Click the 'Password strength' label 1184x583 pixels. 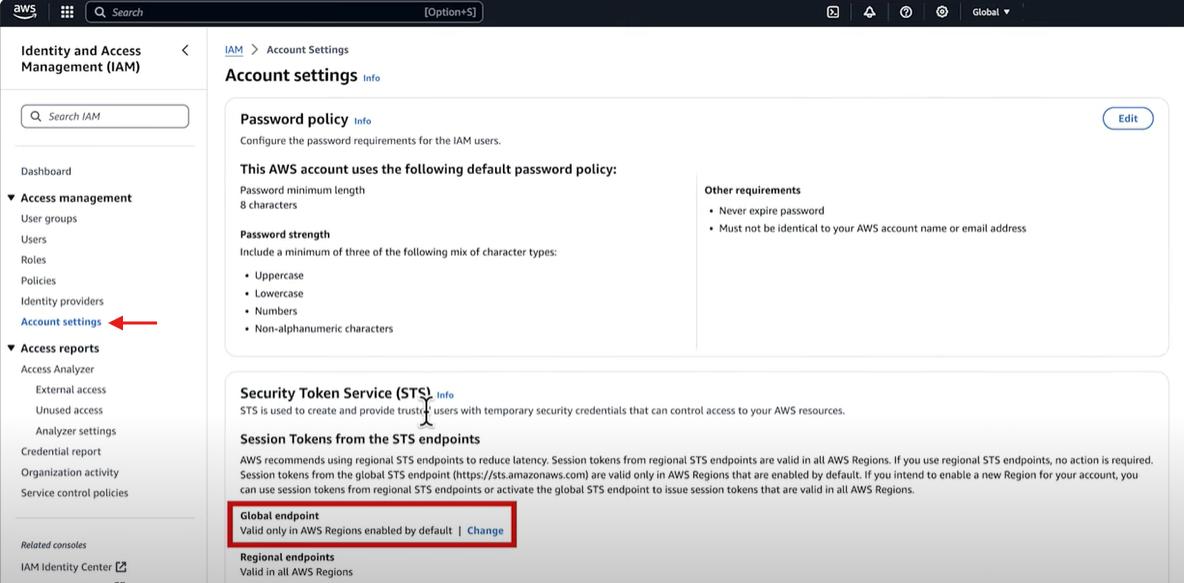point(285,235)
